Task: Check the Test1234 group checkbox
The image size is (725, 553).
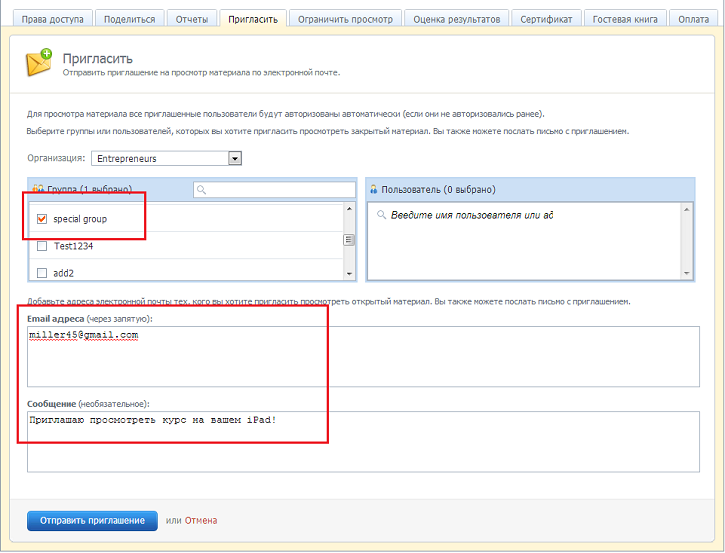Action: coord(42,246)
